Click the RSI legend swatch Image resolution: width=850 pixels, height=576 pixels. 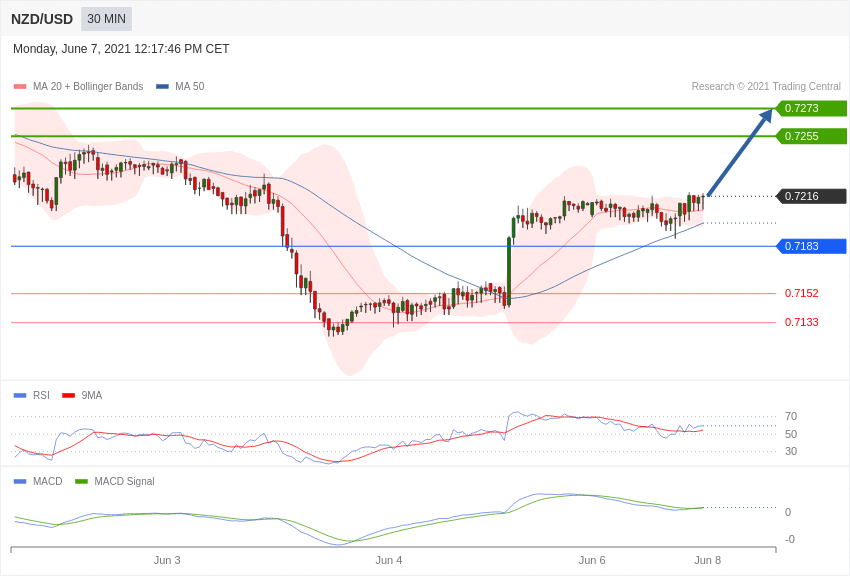click(x=20, y=396)
